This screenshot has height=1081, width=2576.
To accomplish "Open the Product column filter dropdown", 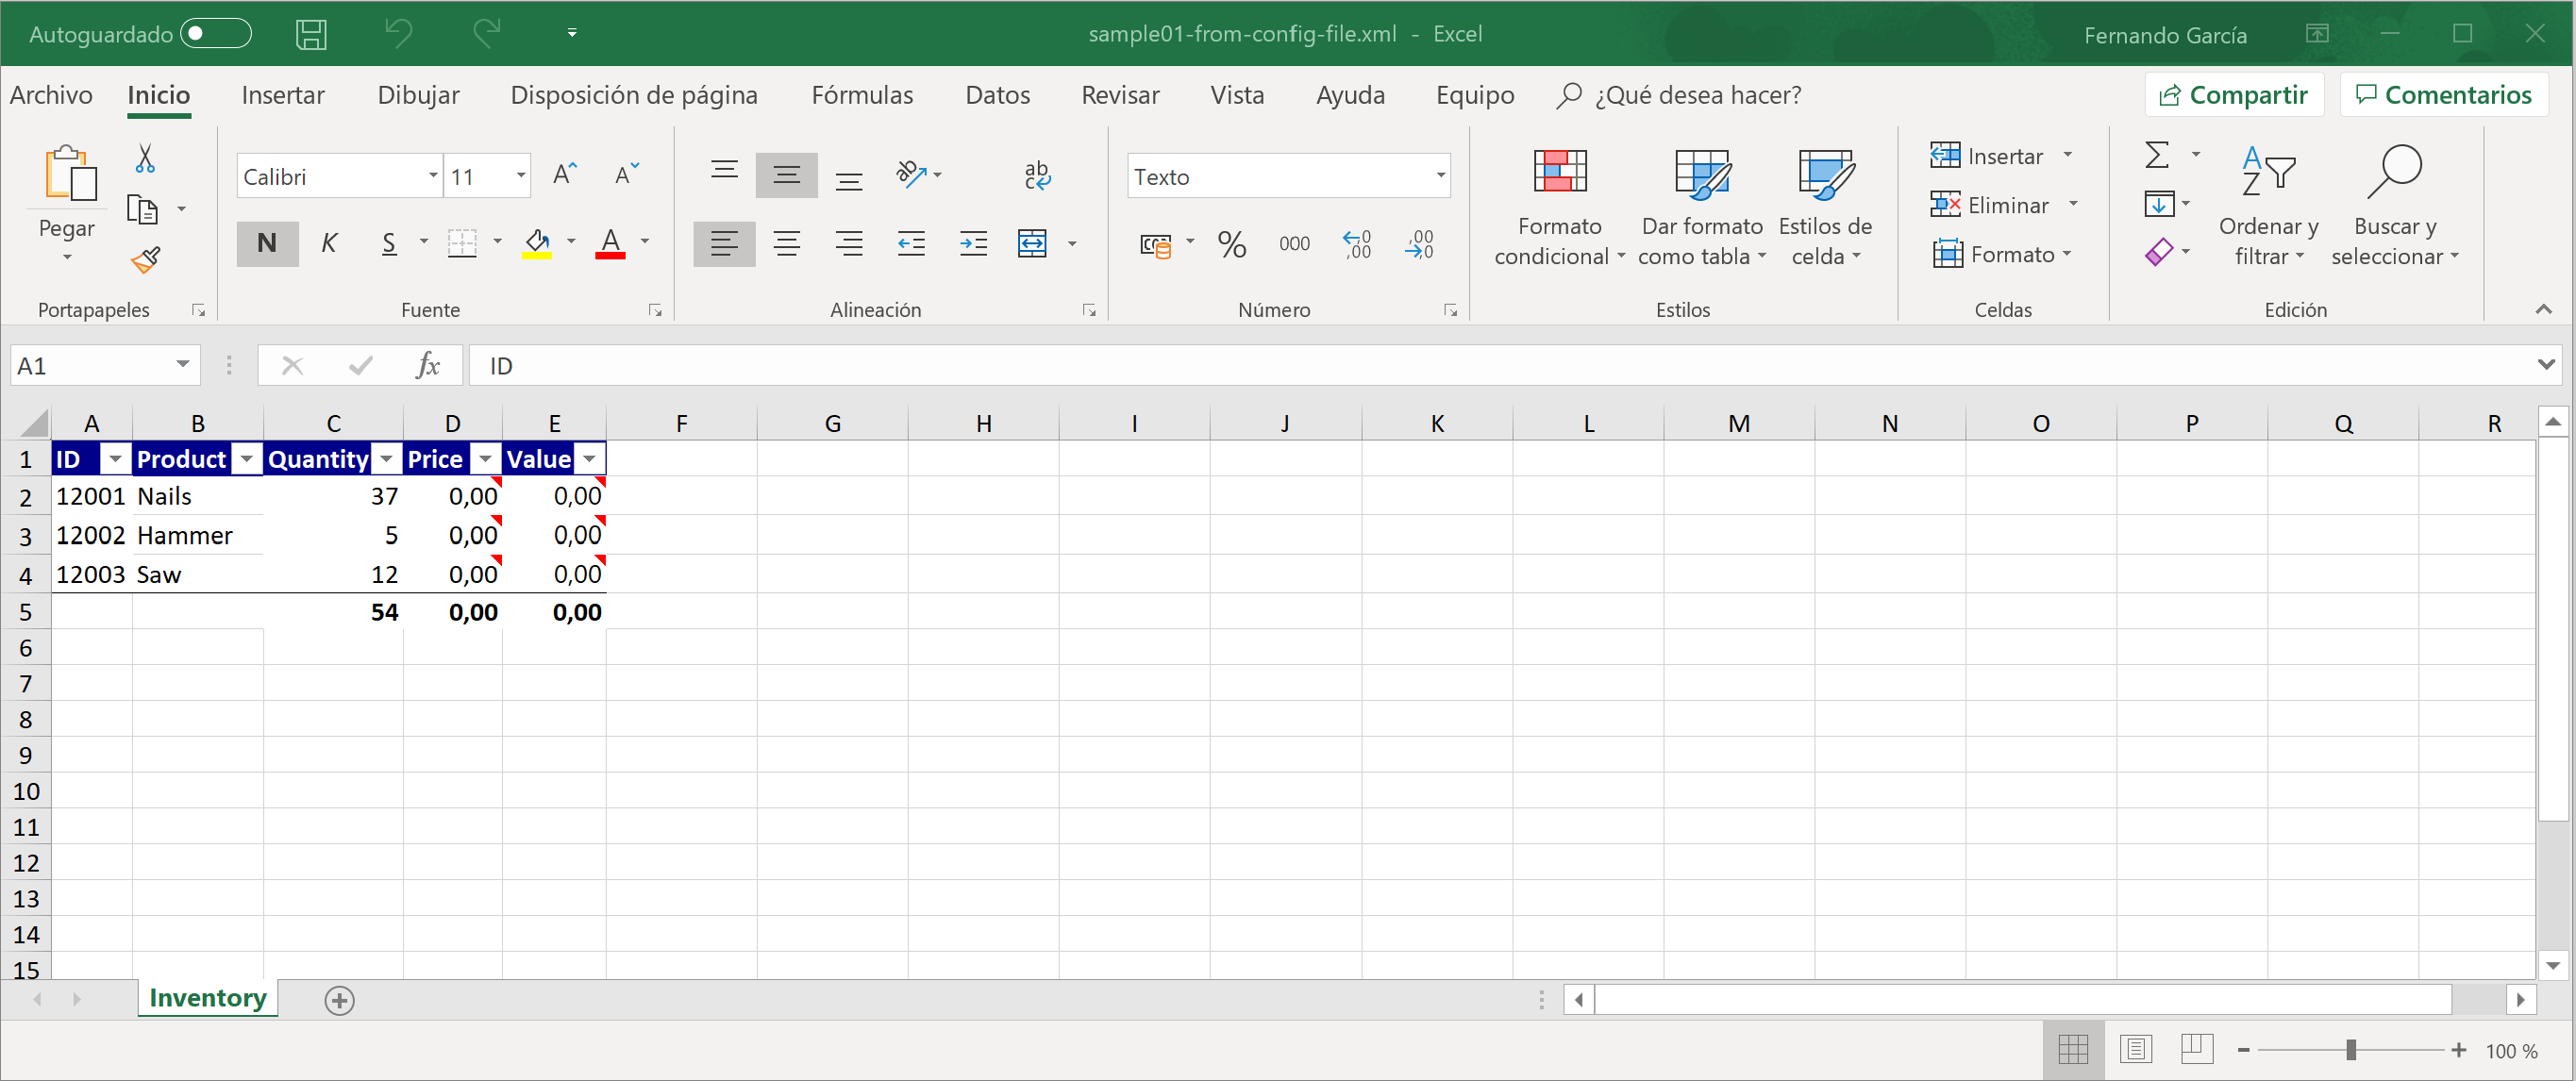I will coord(246,459).
